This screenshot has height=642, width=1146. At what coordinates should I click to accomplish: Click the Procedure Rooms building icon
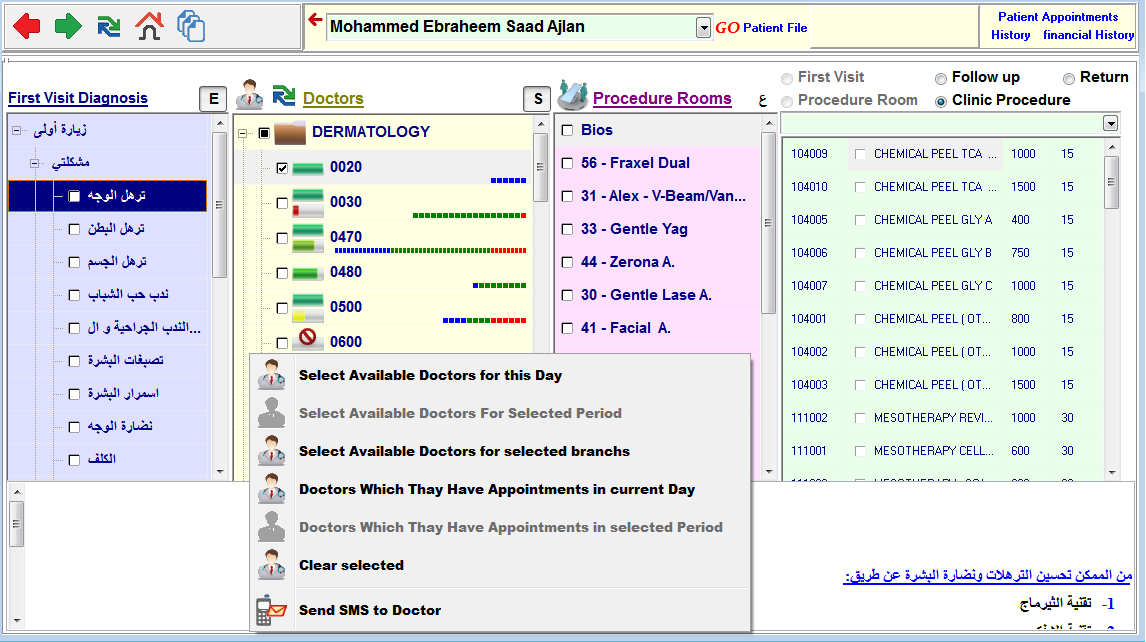(572, 95)
